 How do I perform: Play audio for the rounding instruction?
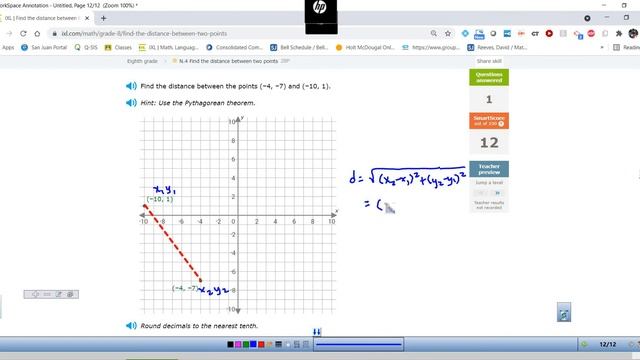(131, 326)
